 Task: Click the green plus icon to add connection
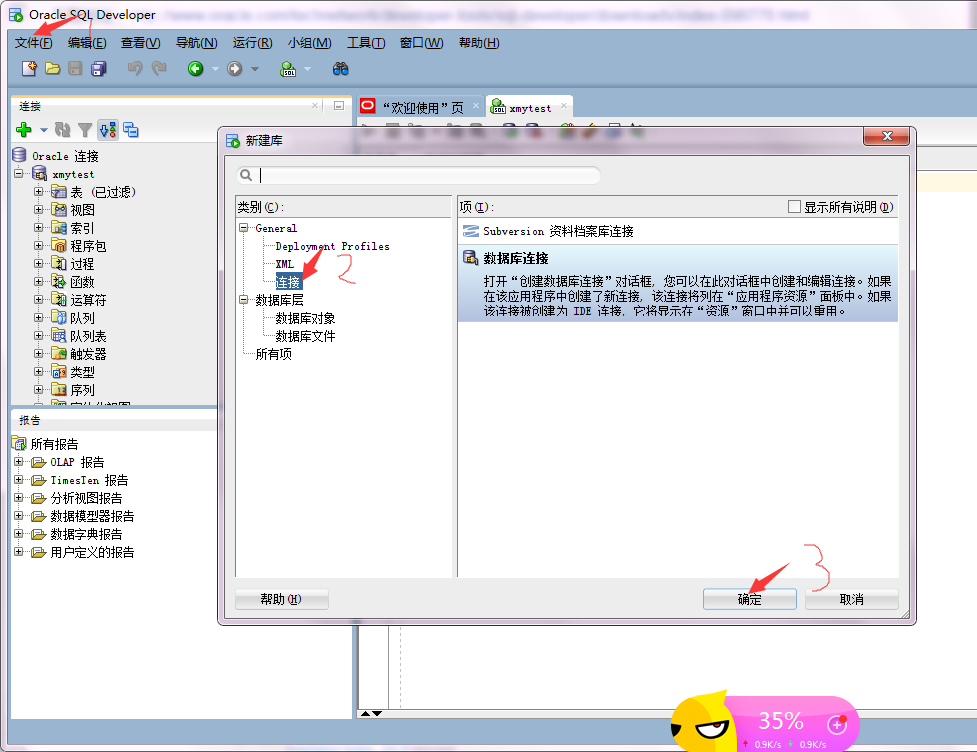click(x=23, y=130)
